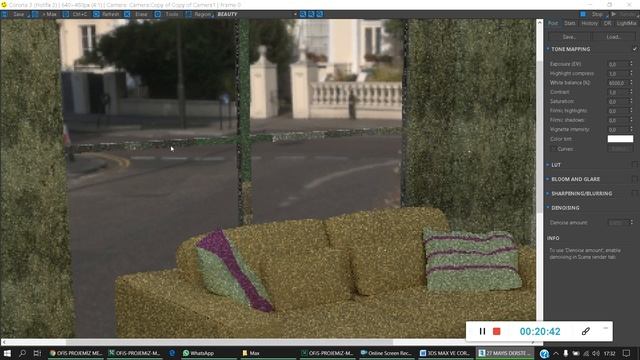Open the Online Screen Recorder taskbar item
640x360 pixels.
coord(386,353)
